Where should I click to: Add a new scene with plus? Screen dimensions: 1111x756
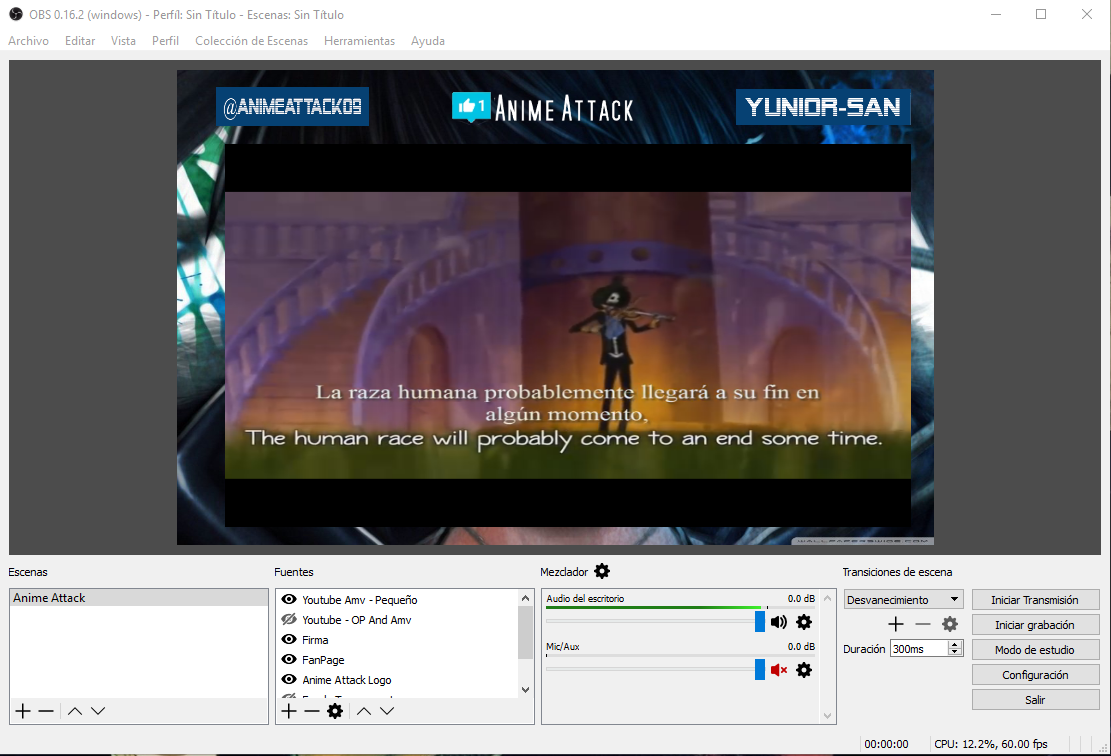pyautogui.click(x=23, y=711)
